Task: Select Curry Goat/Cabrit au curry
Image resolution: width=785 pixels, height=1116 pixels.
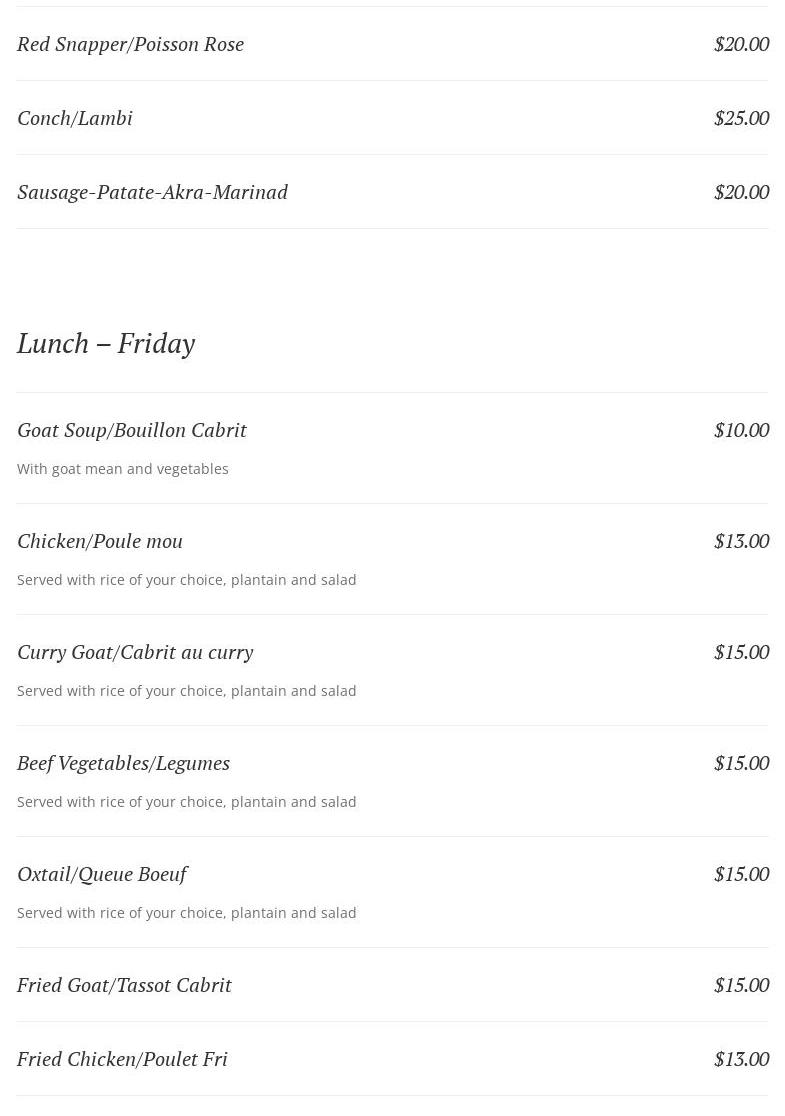Action: pyautogui.click(x=135, y=653)
